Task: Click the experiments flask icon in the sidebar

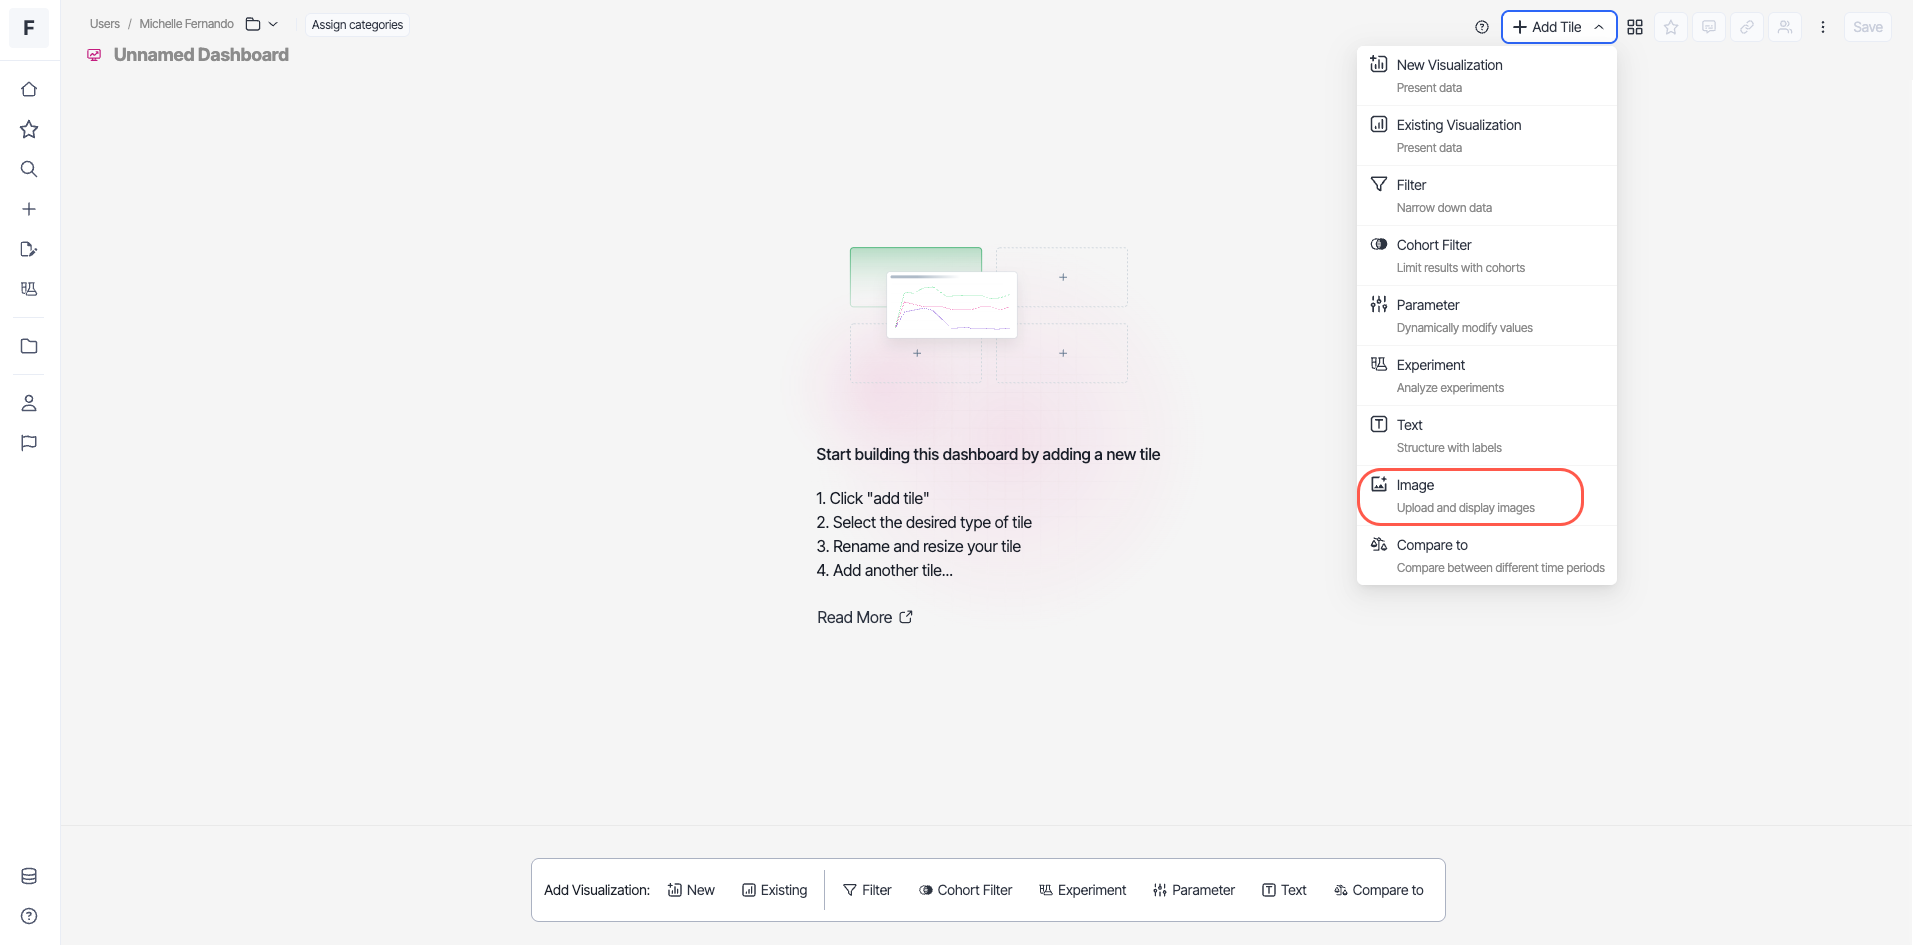Action: tap(29, 289)
